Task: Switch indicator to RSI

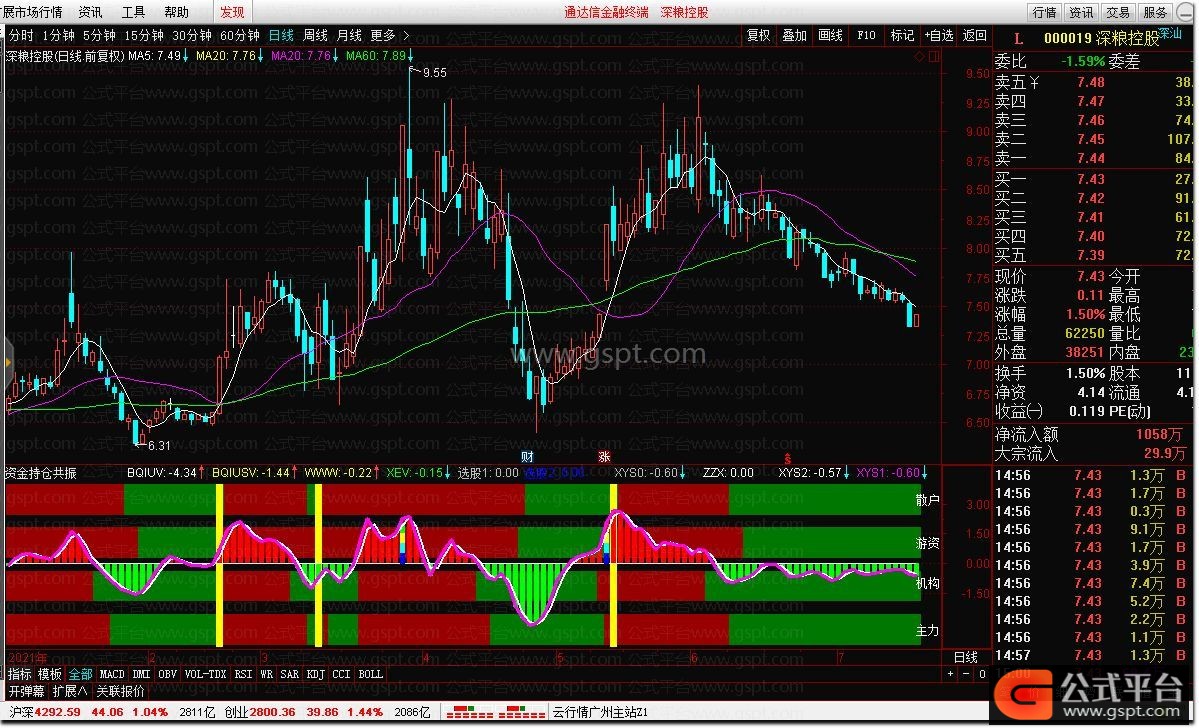Action: coord(243,674)
